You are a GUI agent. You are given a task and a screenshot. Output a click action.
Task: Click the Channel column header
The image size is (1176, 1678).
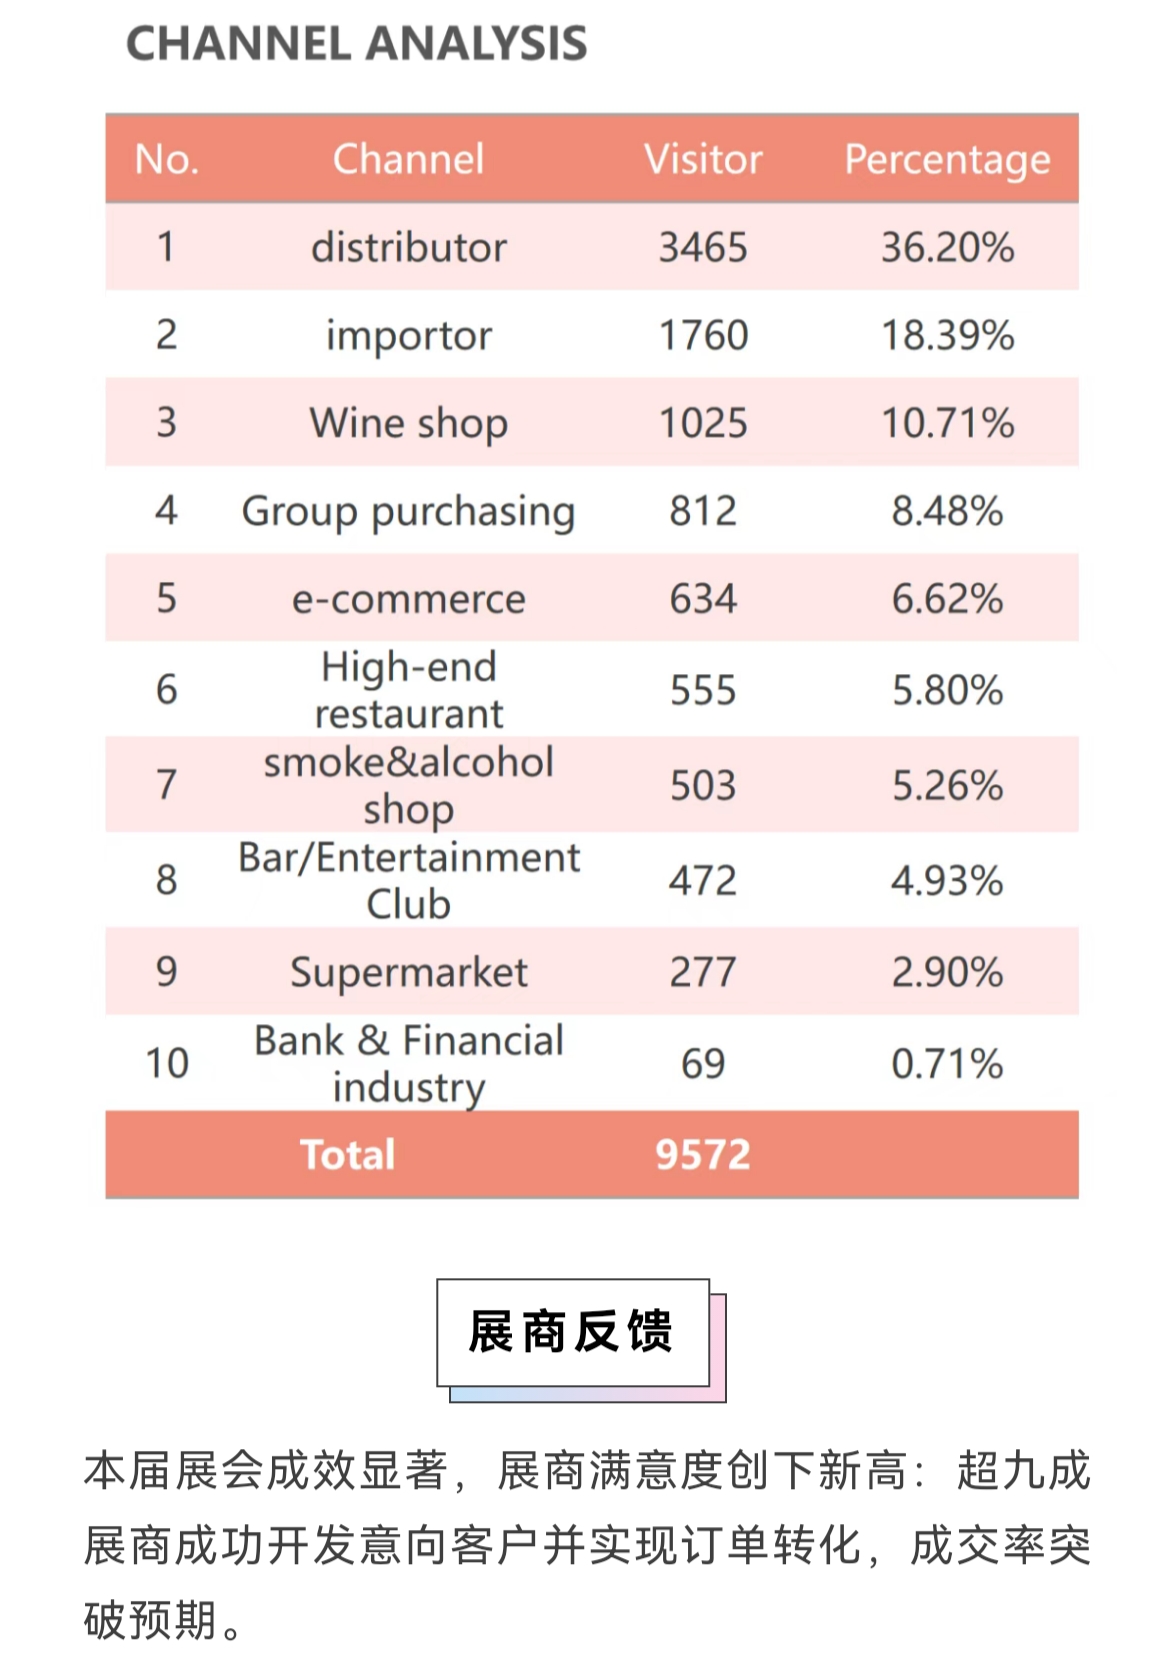[408, 159]
